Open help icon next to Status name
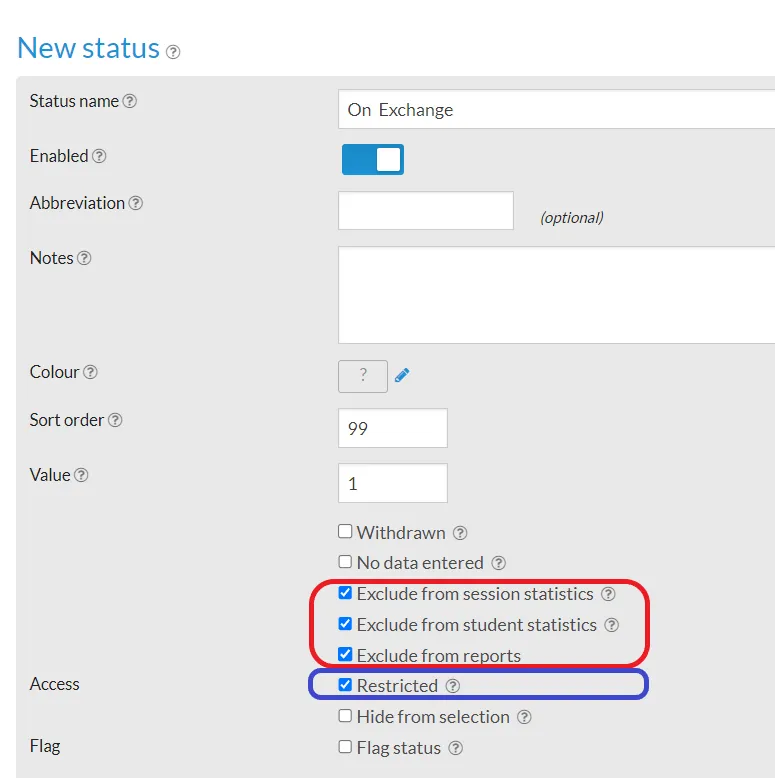The width and height of the screenshot is (775, 778). click(x=129, y=101)
